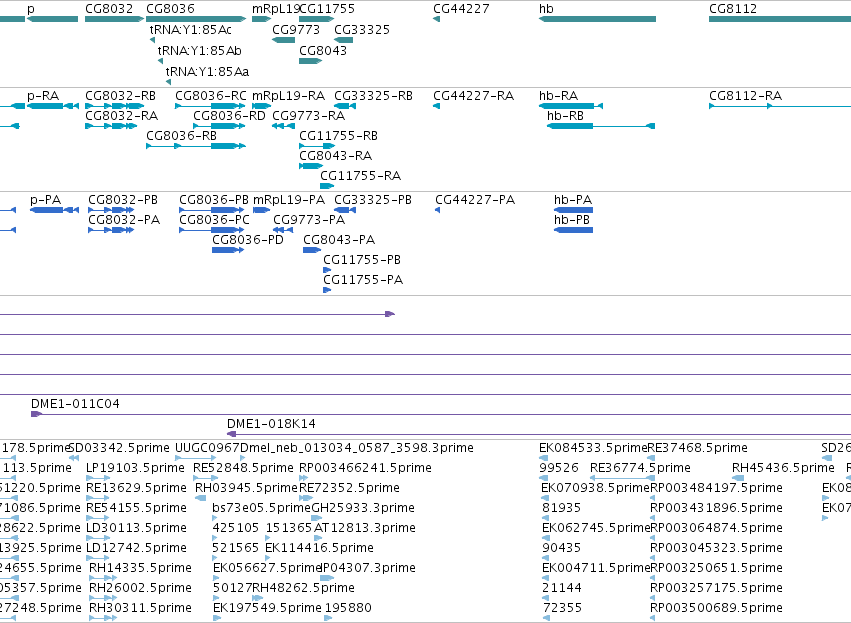The width and height of the screenshot is (851, 623).
Task: Click EST RE36774.5prime
Action: tap(640, 468)
